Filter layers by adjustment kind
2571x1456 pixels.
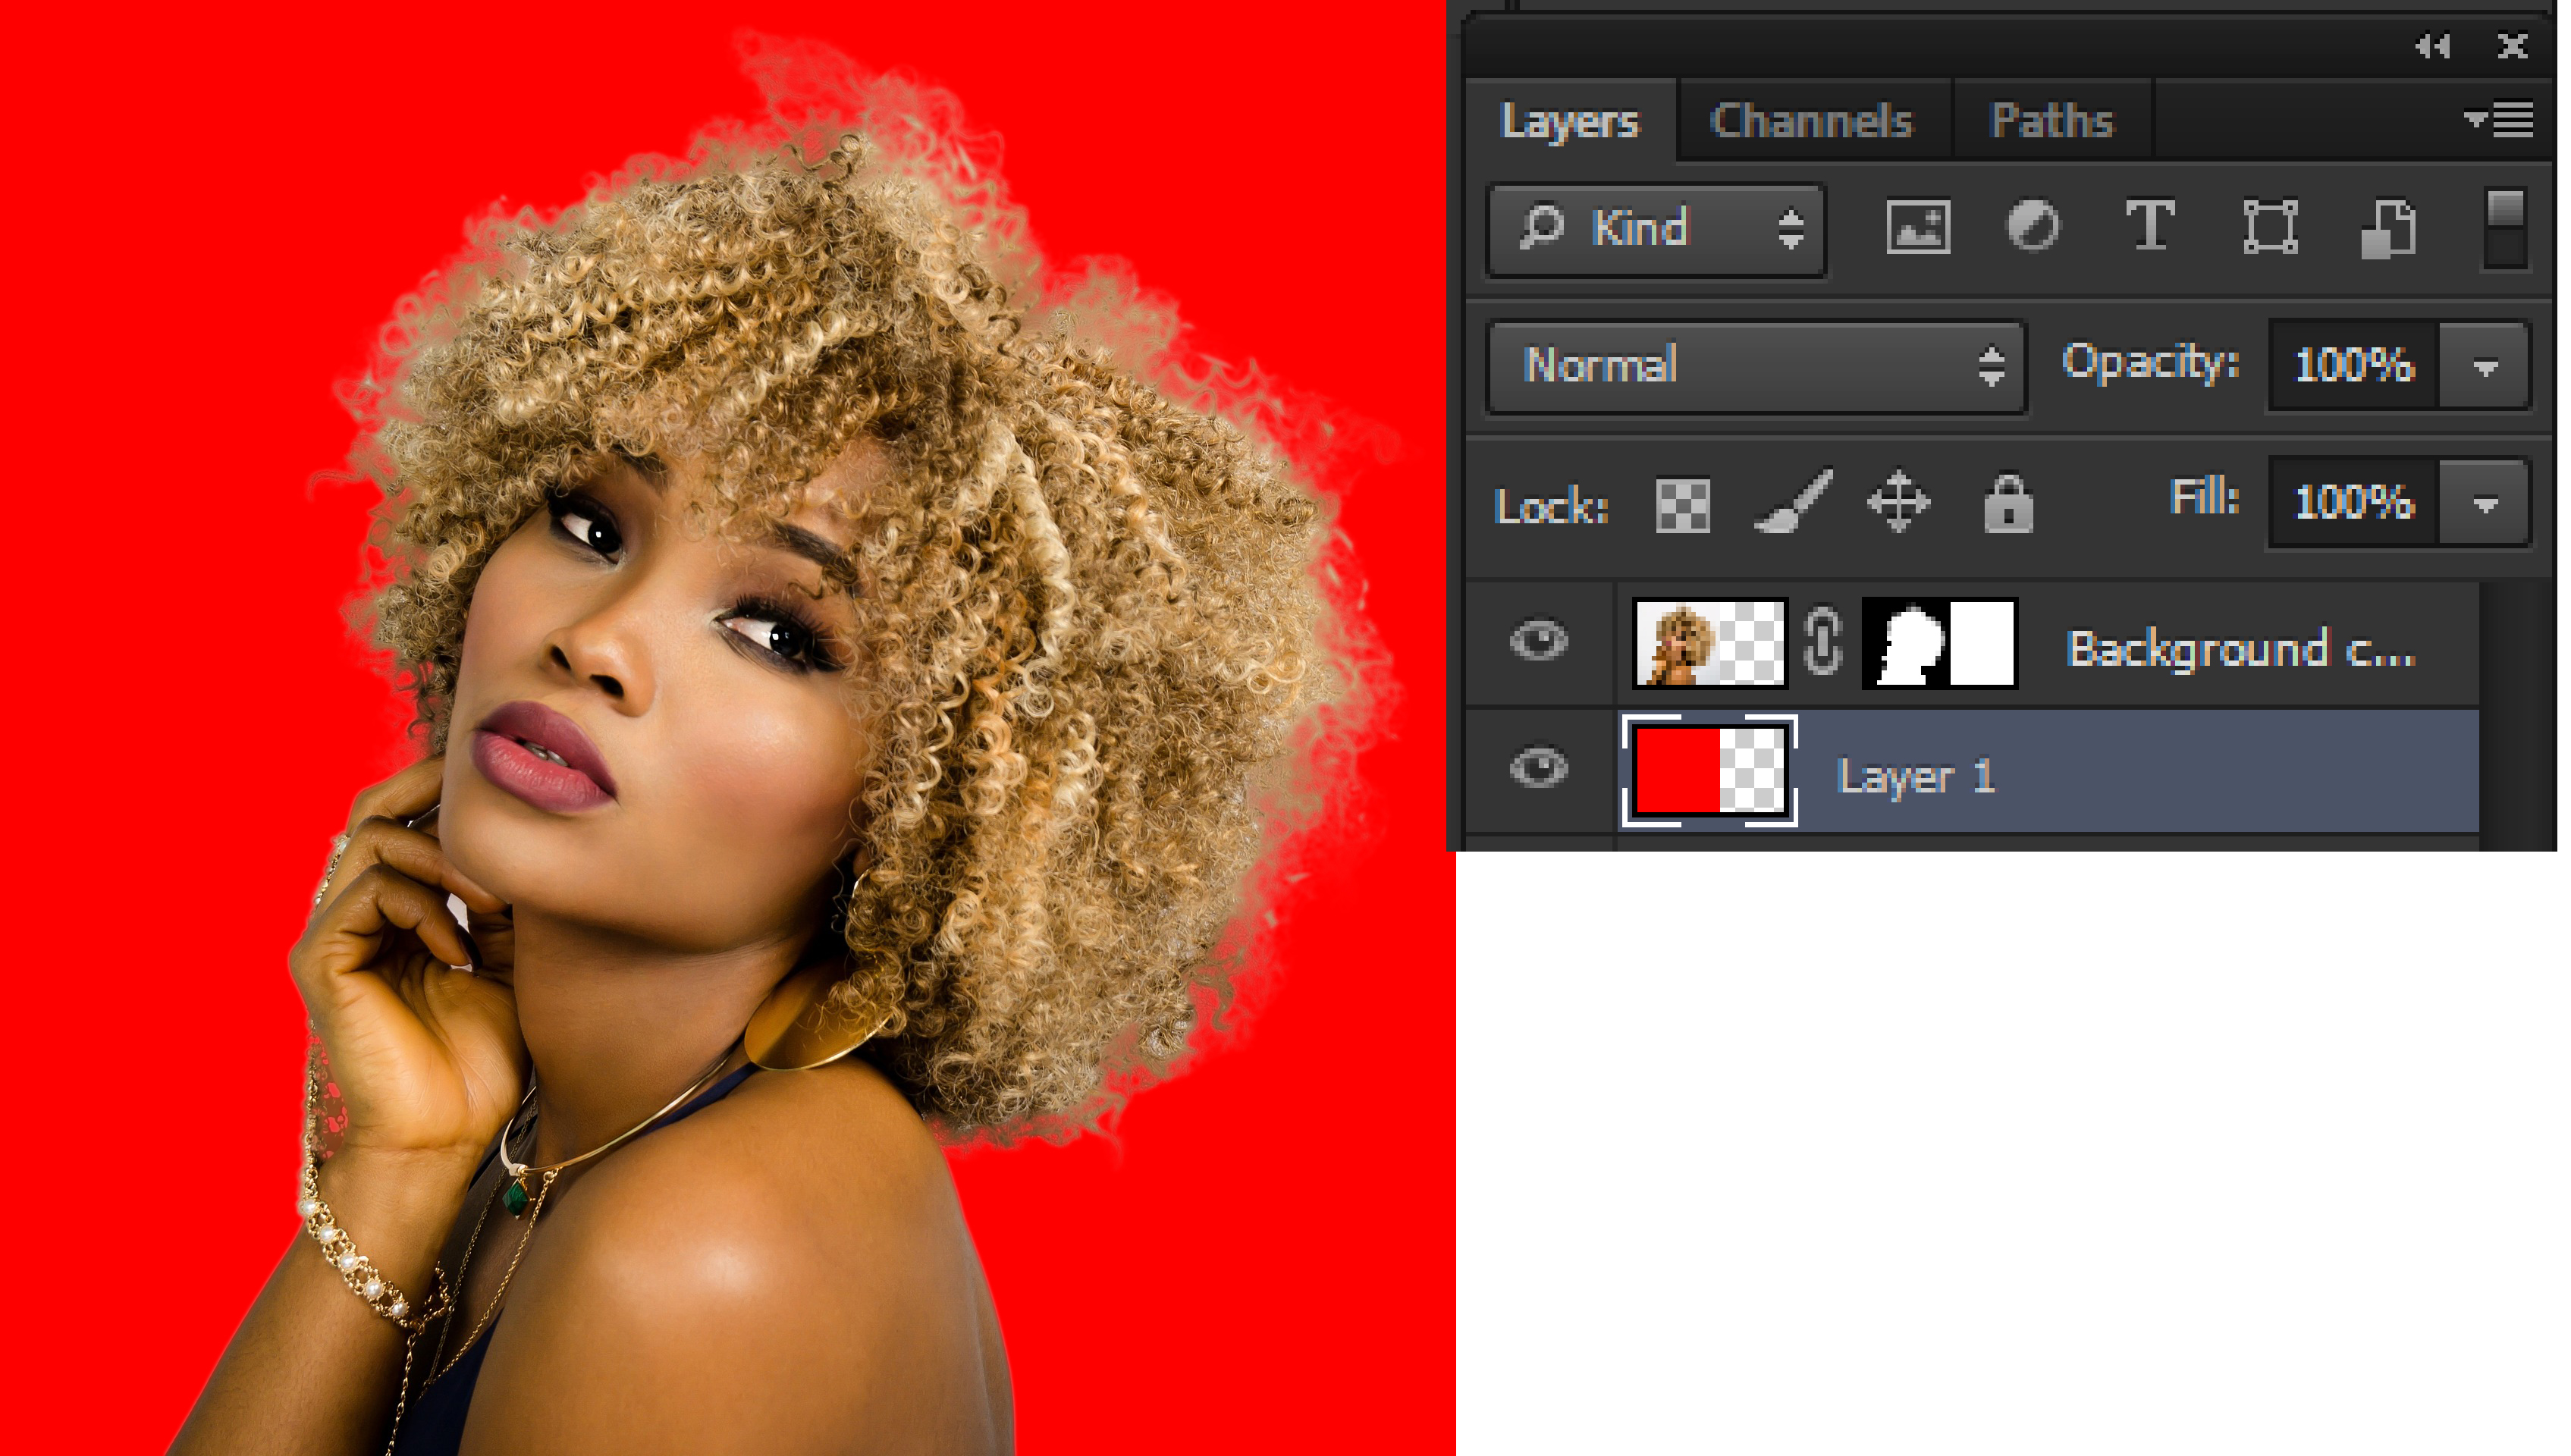pos(2033,227)
